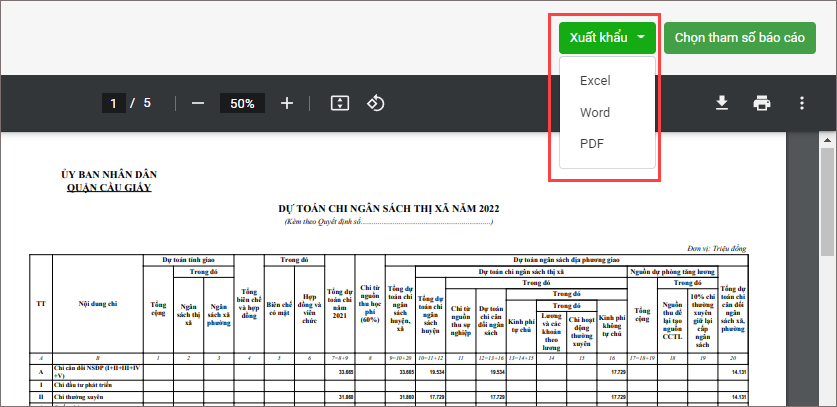Image resolution: width=837 pixels, height=407 pixels.
Task: Click the Chọn tham số báo cáo button
Action: coord(739,37)
